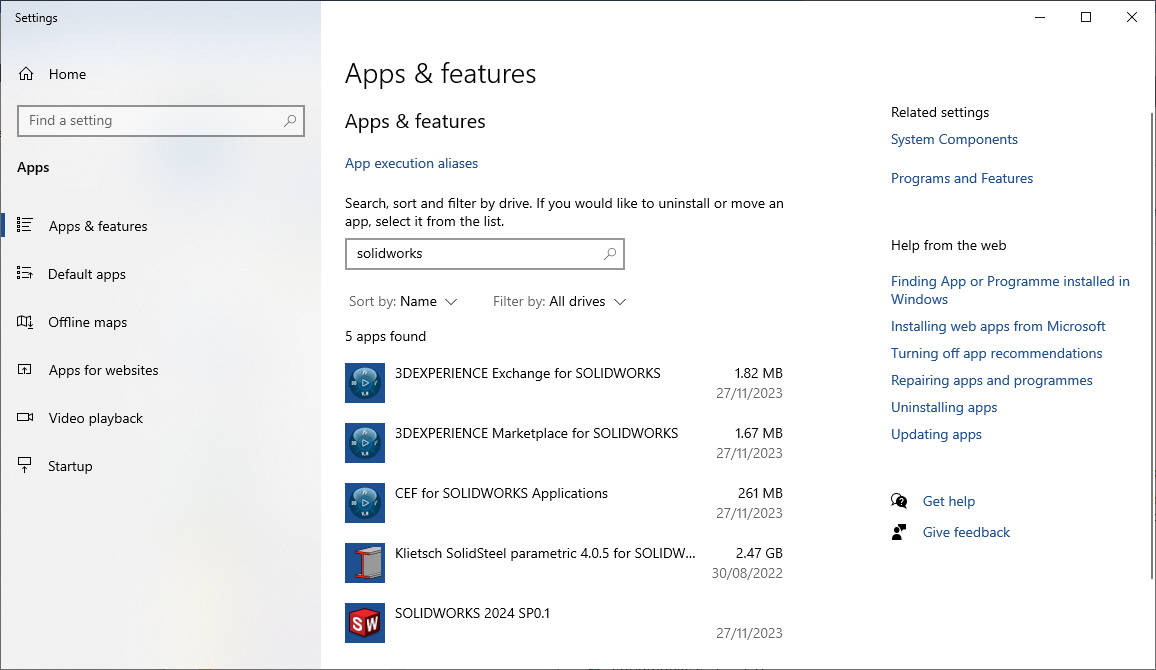Open the Sort by Name dropdown
Screen dimensions: 1156x670
click(x=403, y=301)
